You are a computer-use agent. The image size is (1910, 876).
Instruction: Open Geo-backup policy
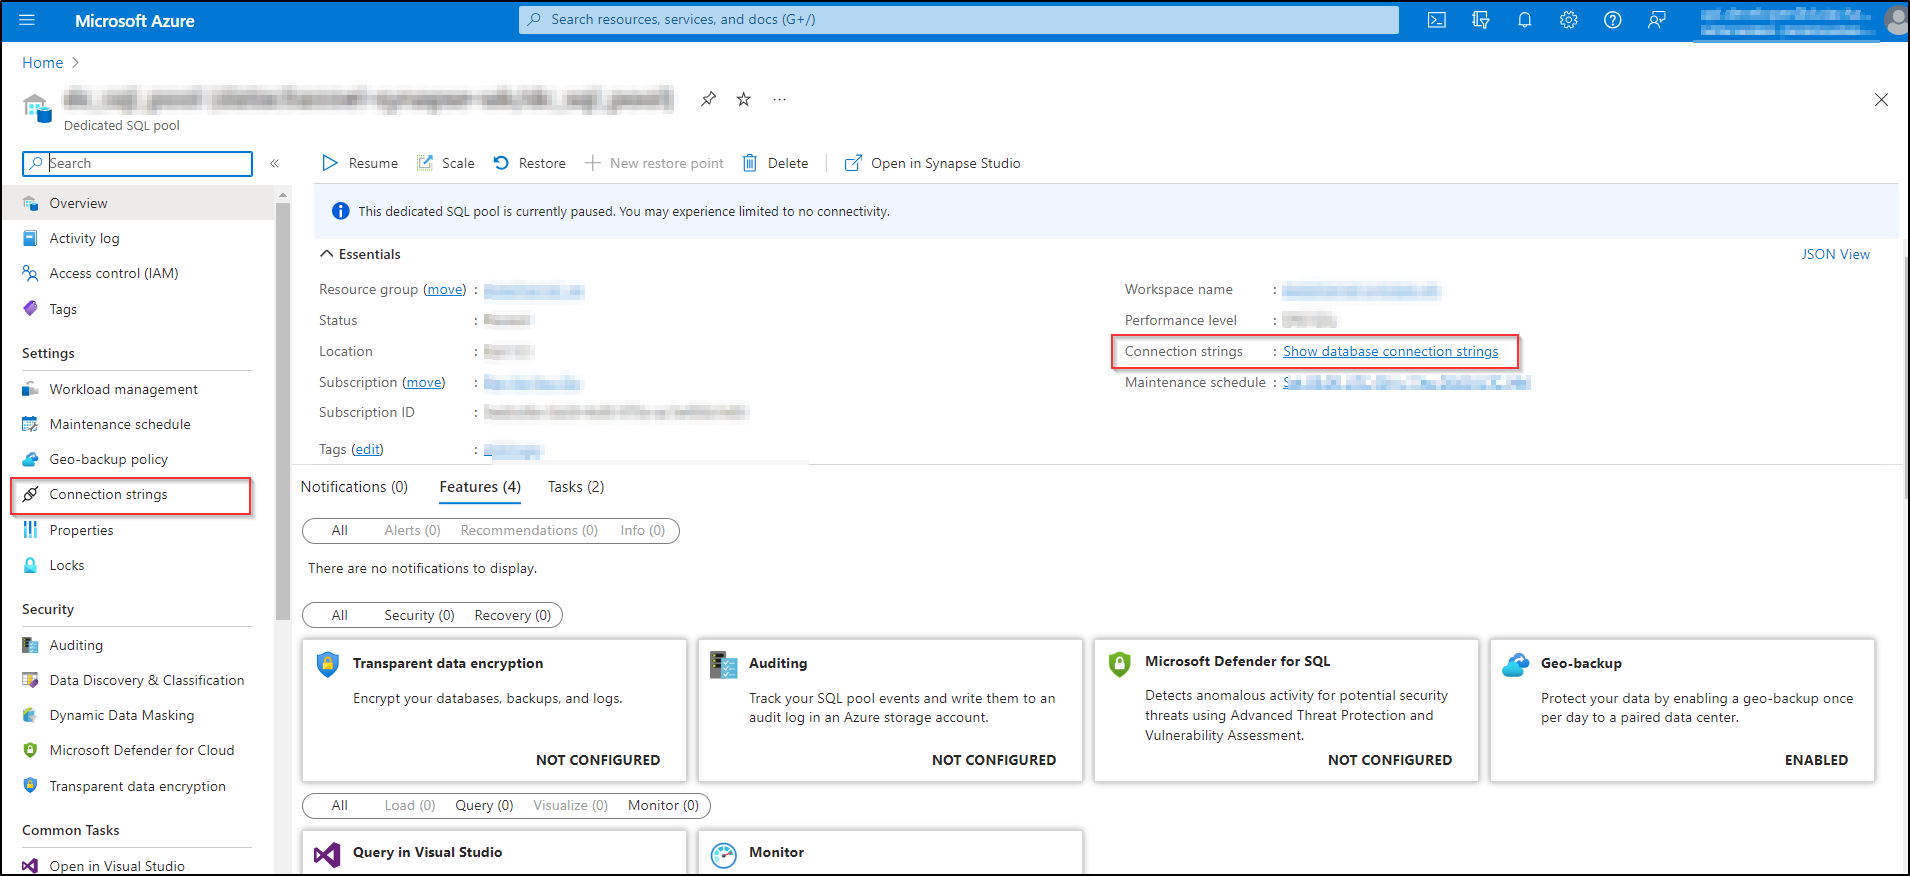click(x=138, y=459)
